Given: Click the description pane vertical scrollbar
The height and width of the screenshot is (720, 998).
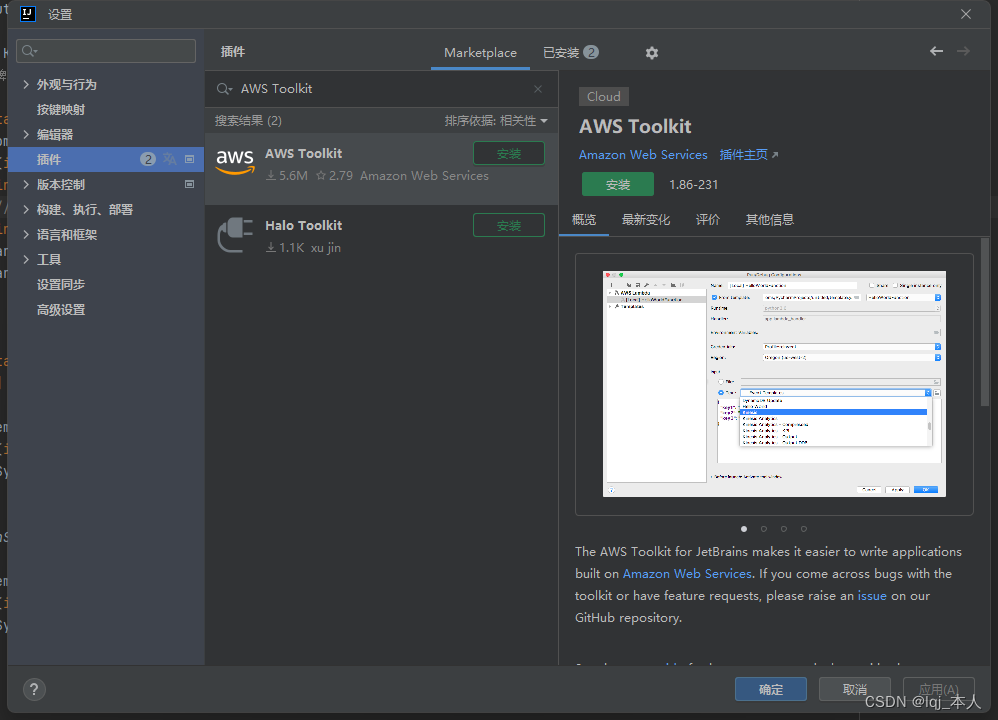Looking at the screenshot, I should (985, 321).
